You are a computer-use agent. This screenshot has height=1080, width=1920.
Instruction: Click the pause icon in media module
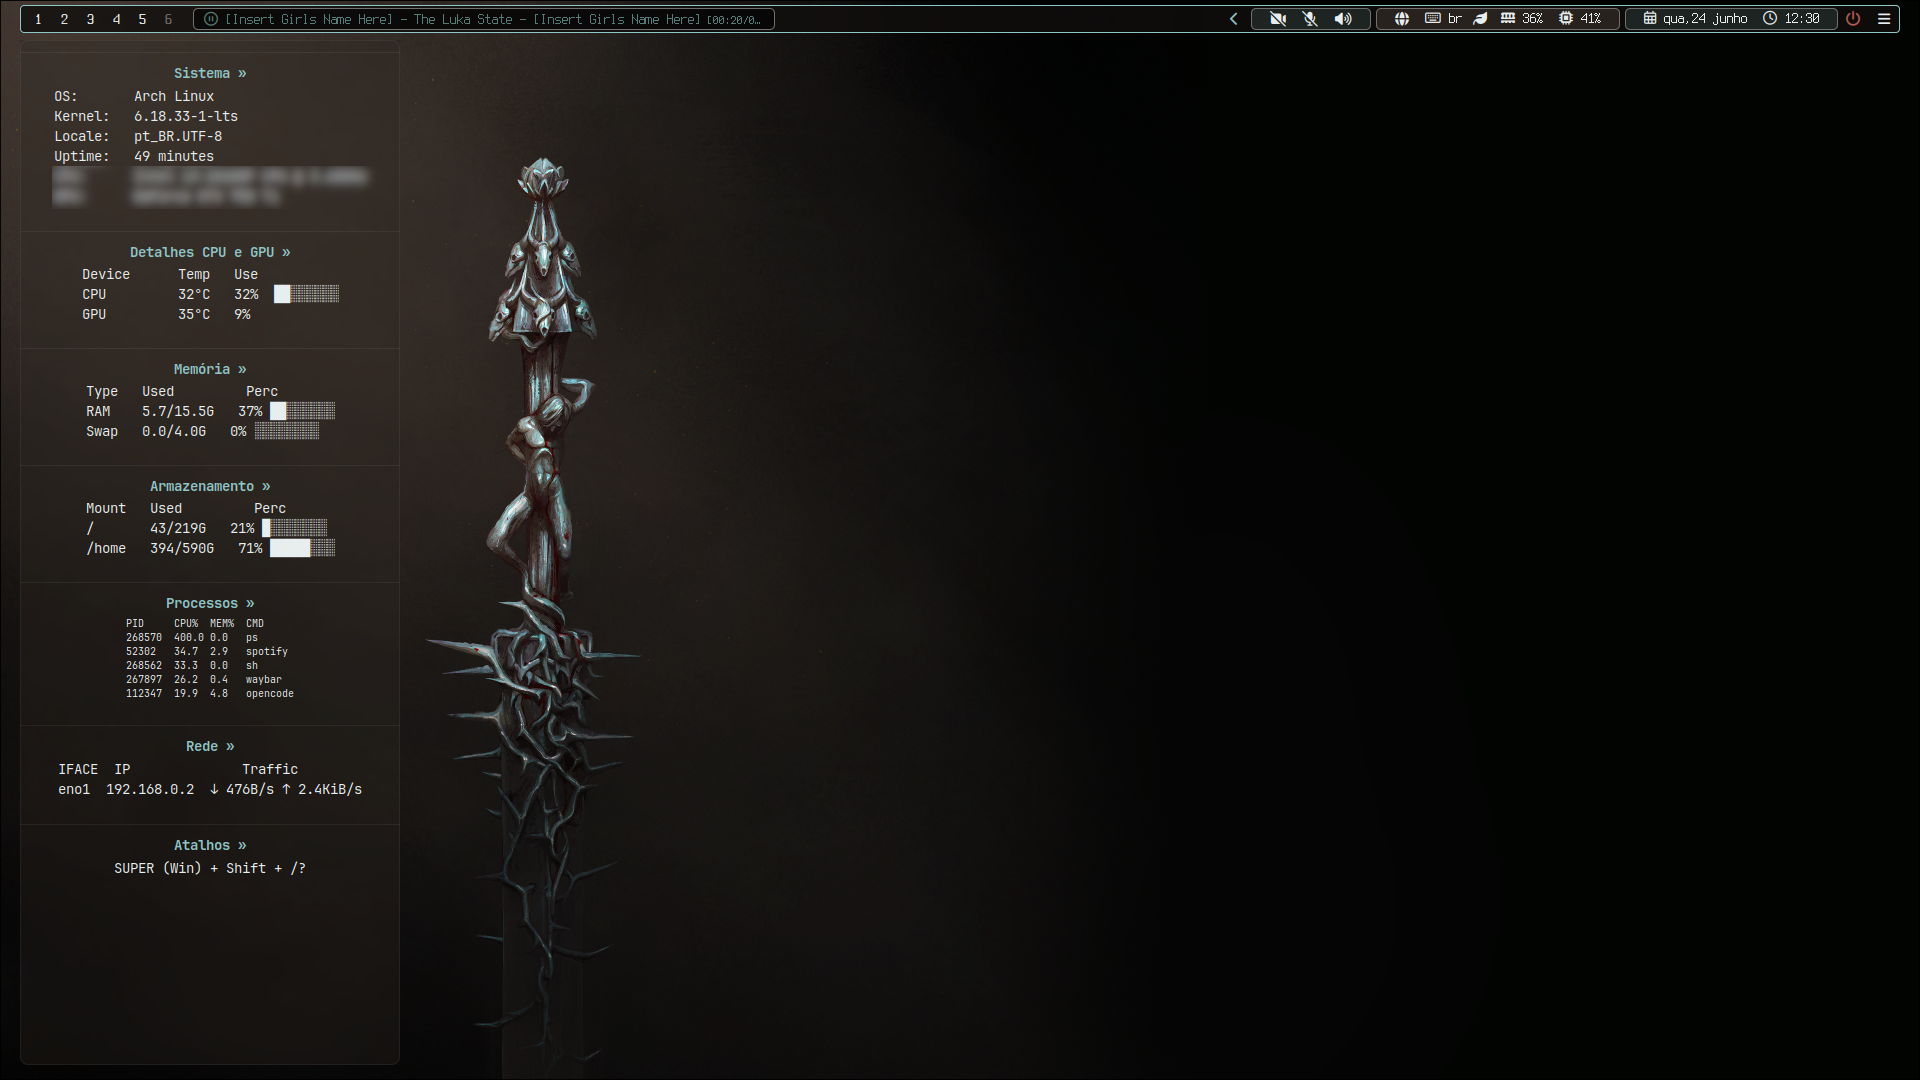(x=210, y=19)
